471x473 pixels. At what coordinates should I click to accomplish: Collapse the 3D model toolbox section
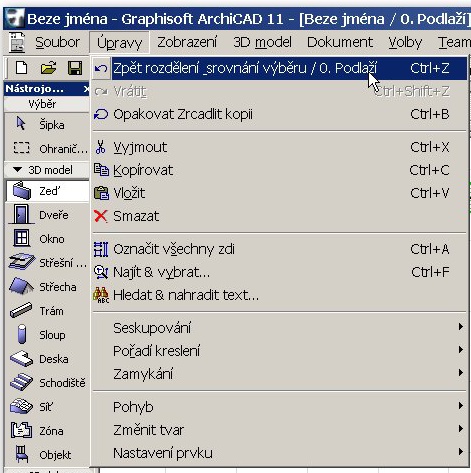coord(17,170)
